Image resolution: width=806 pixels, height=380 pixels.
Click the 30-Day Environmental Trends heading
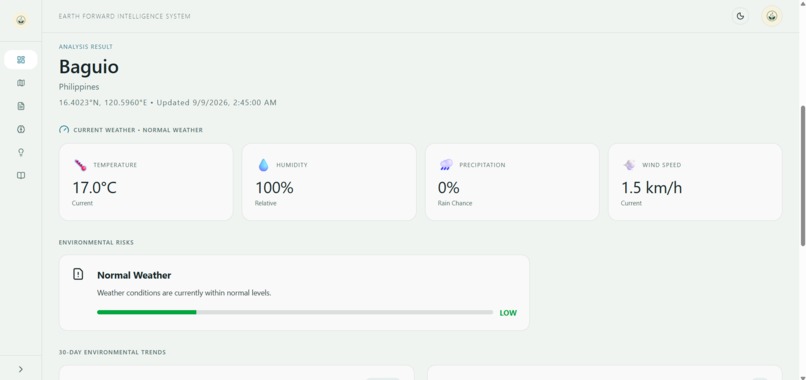pyautogui.click(x=113, y=352)
